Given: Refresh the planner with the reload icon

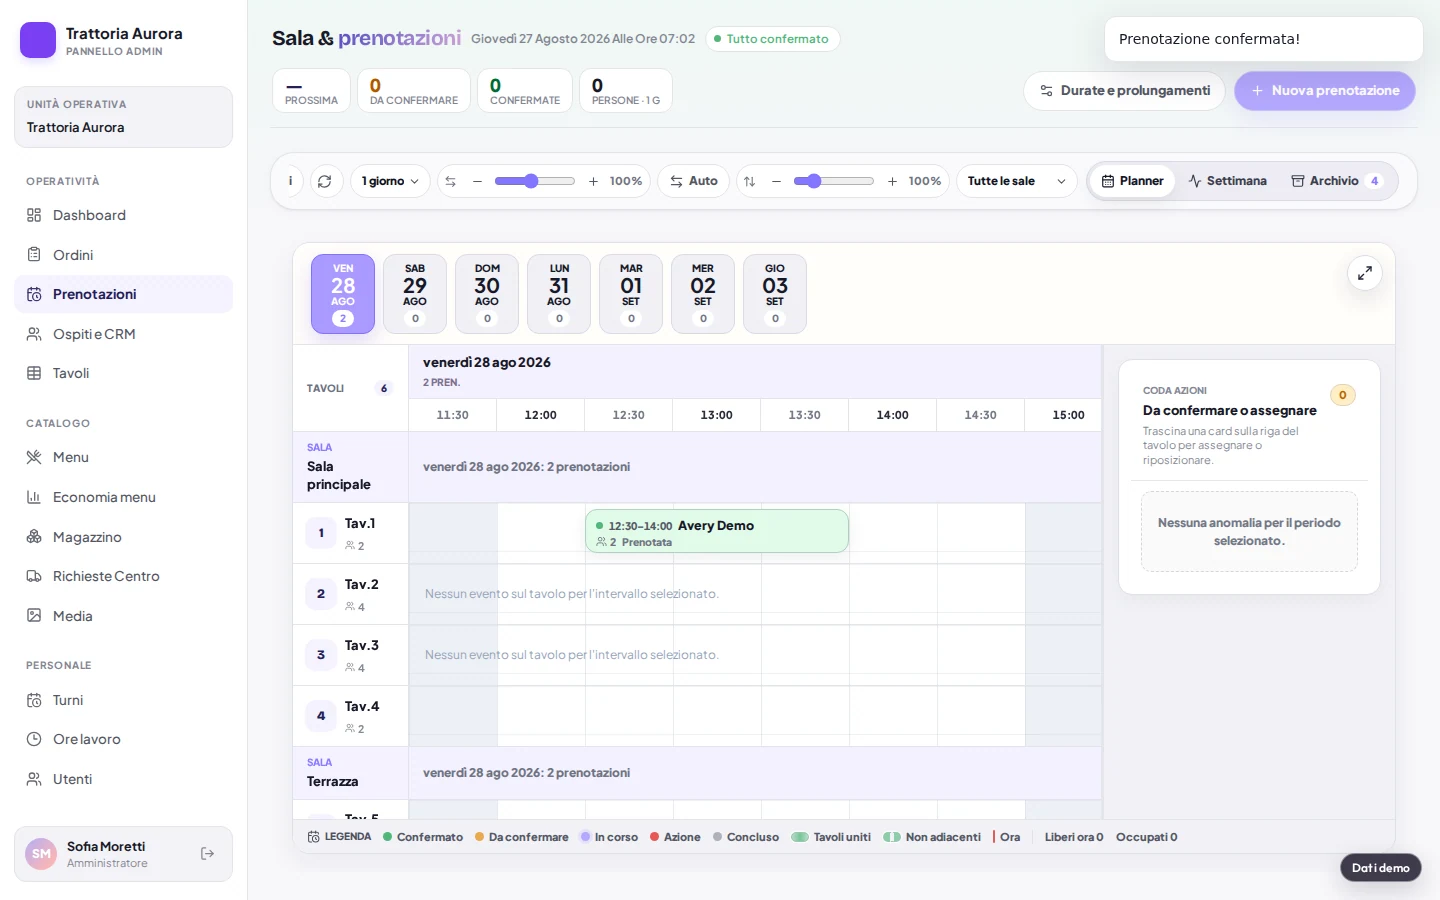Looking at the screenshot, I should (324, 181).
